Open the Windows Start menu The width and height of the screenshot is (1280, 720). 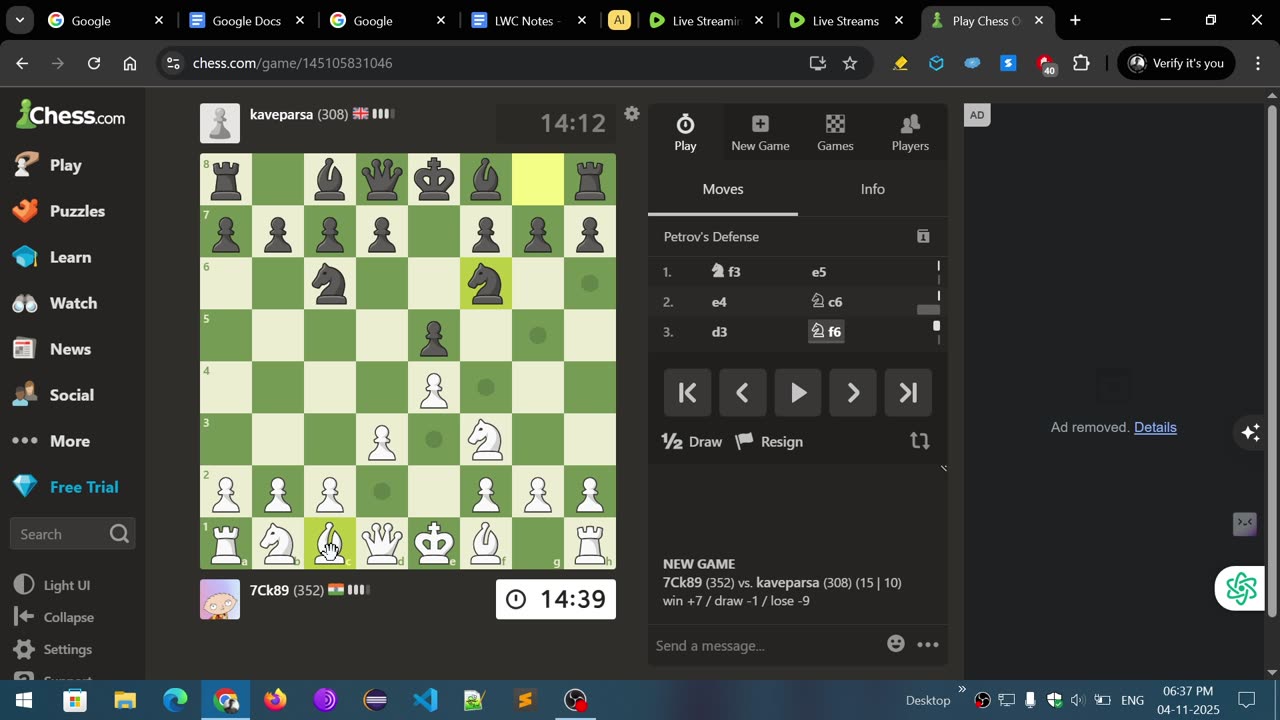pyautogui.click(x=22, y=700)
